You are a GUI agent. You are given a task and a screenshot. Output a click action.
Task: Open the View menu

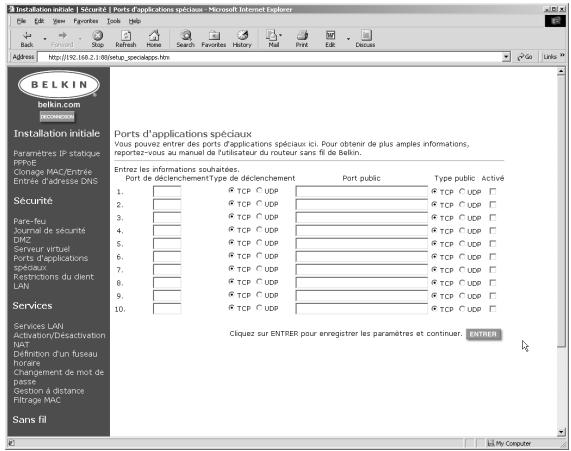(x=59, y=21)
